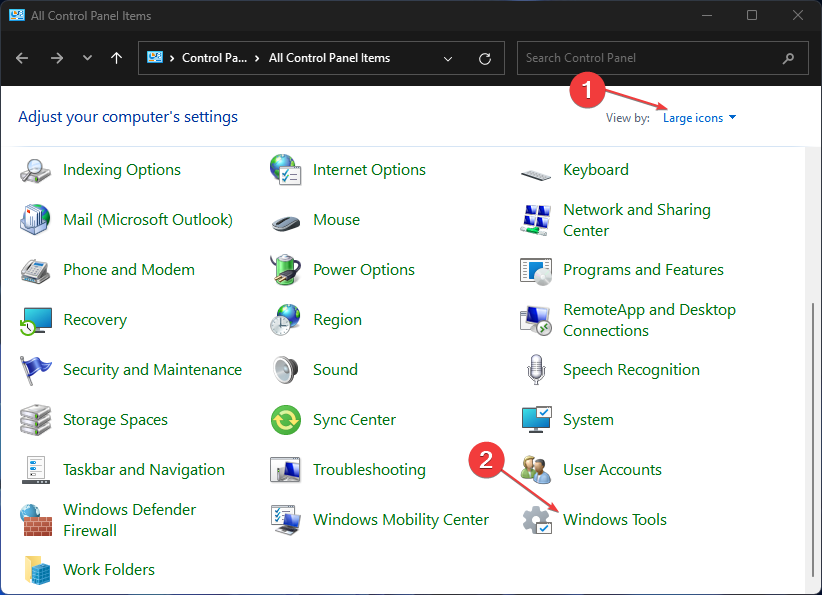Viewport: 822px width, 595px height.
Task: Open the User Accounts icon
Action: [x=536, y=470]
